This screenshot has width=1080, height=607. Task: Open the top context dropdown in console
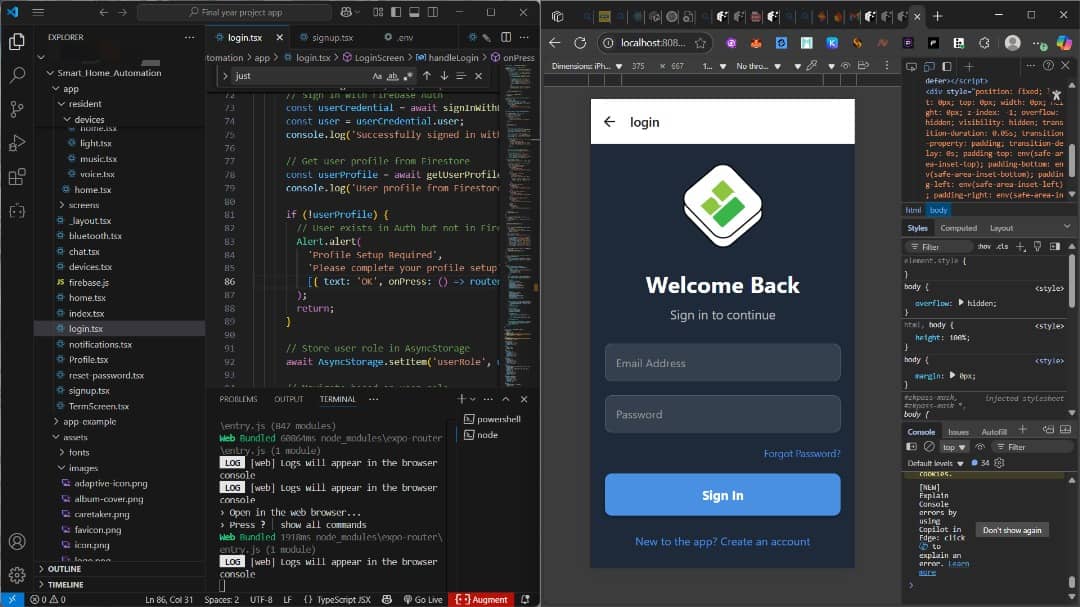click(x=955, y=447)
